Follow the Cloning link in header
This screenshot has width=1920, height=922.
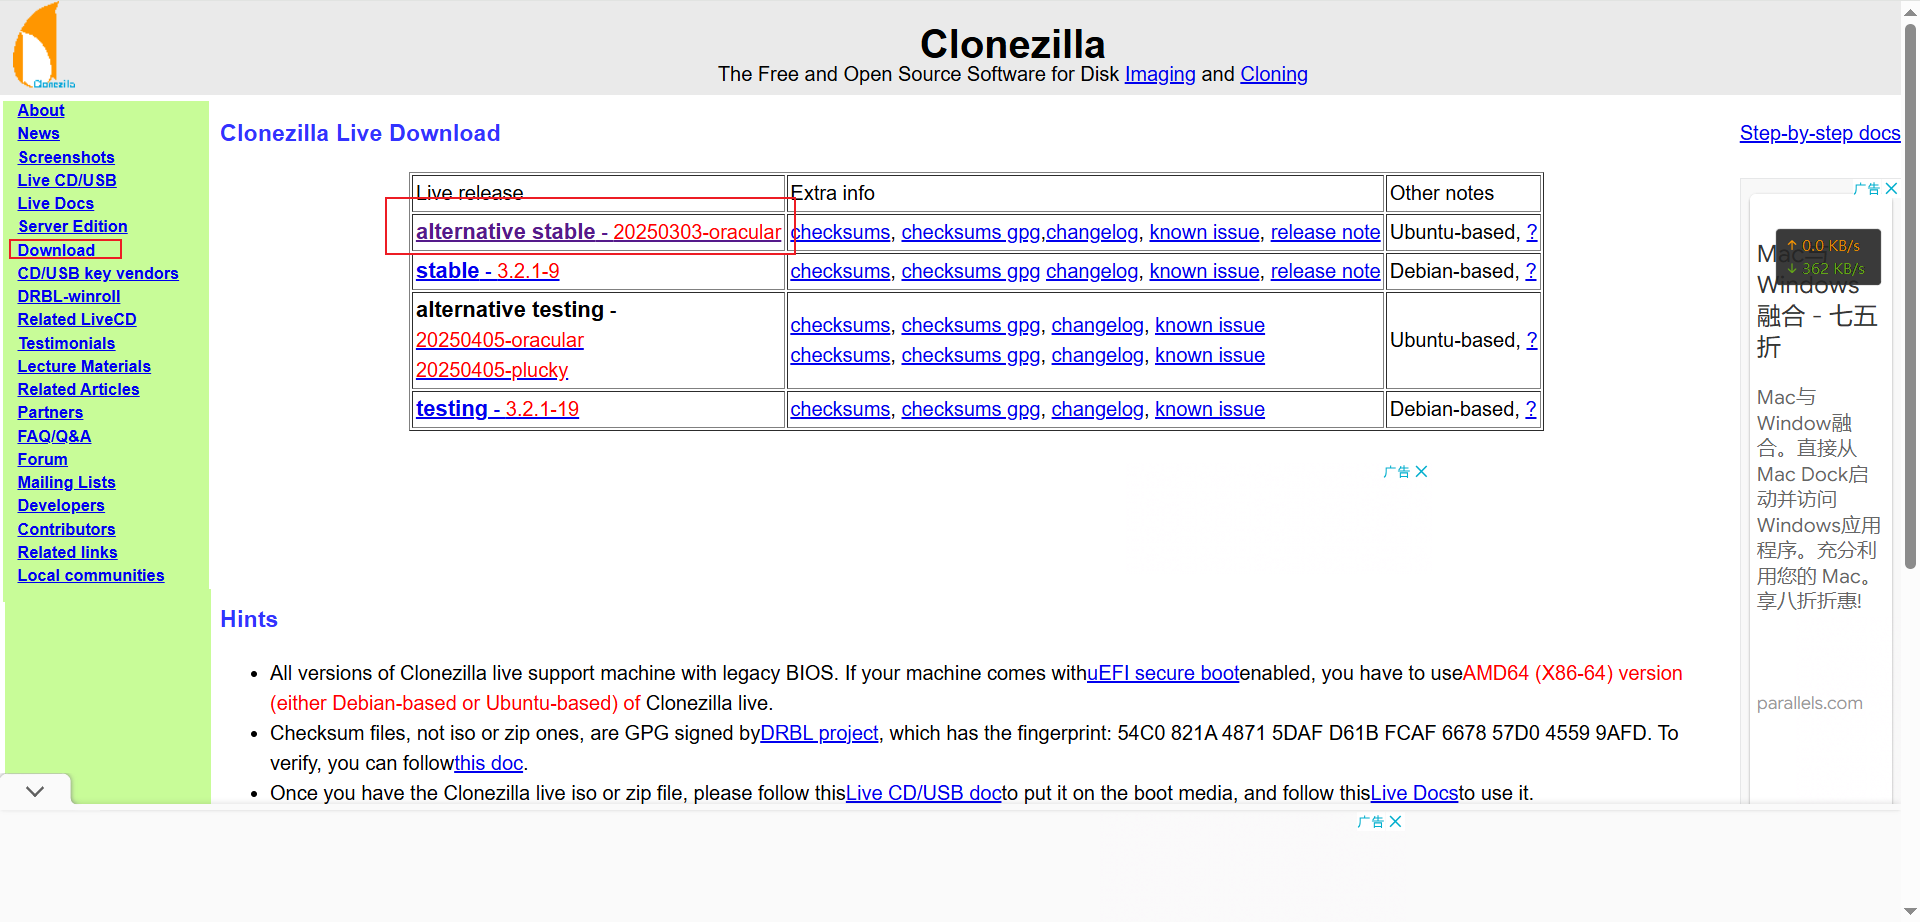point(1274,74)
